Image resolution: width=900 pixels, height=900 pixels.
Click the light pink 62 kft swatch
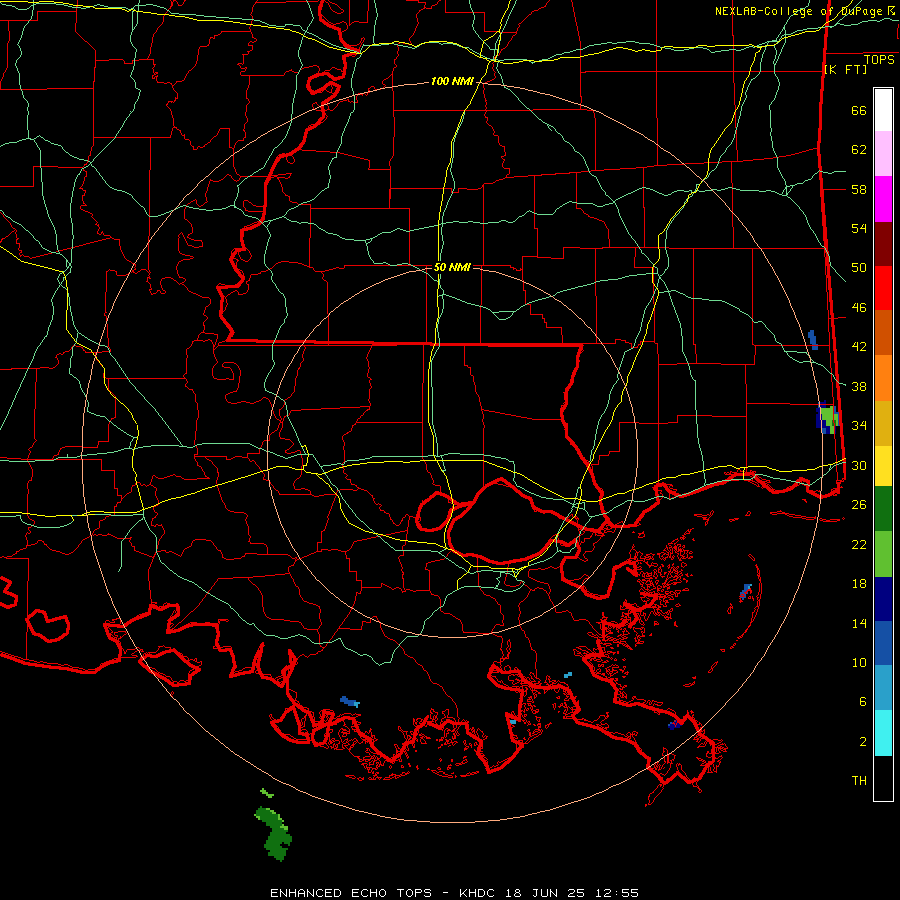(x=883, y=154)
